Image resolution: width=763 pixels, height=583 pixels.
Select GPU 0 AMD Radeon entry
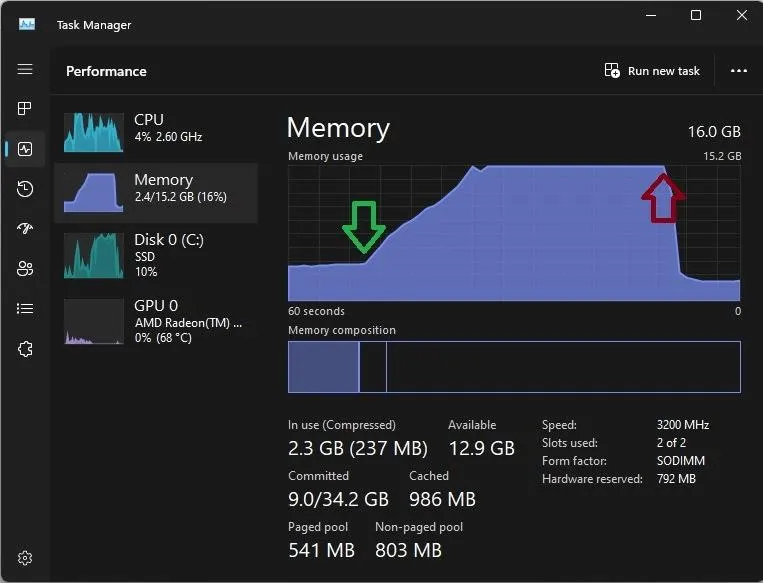point(156,321)
